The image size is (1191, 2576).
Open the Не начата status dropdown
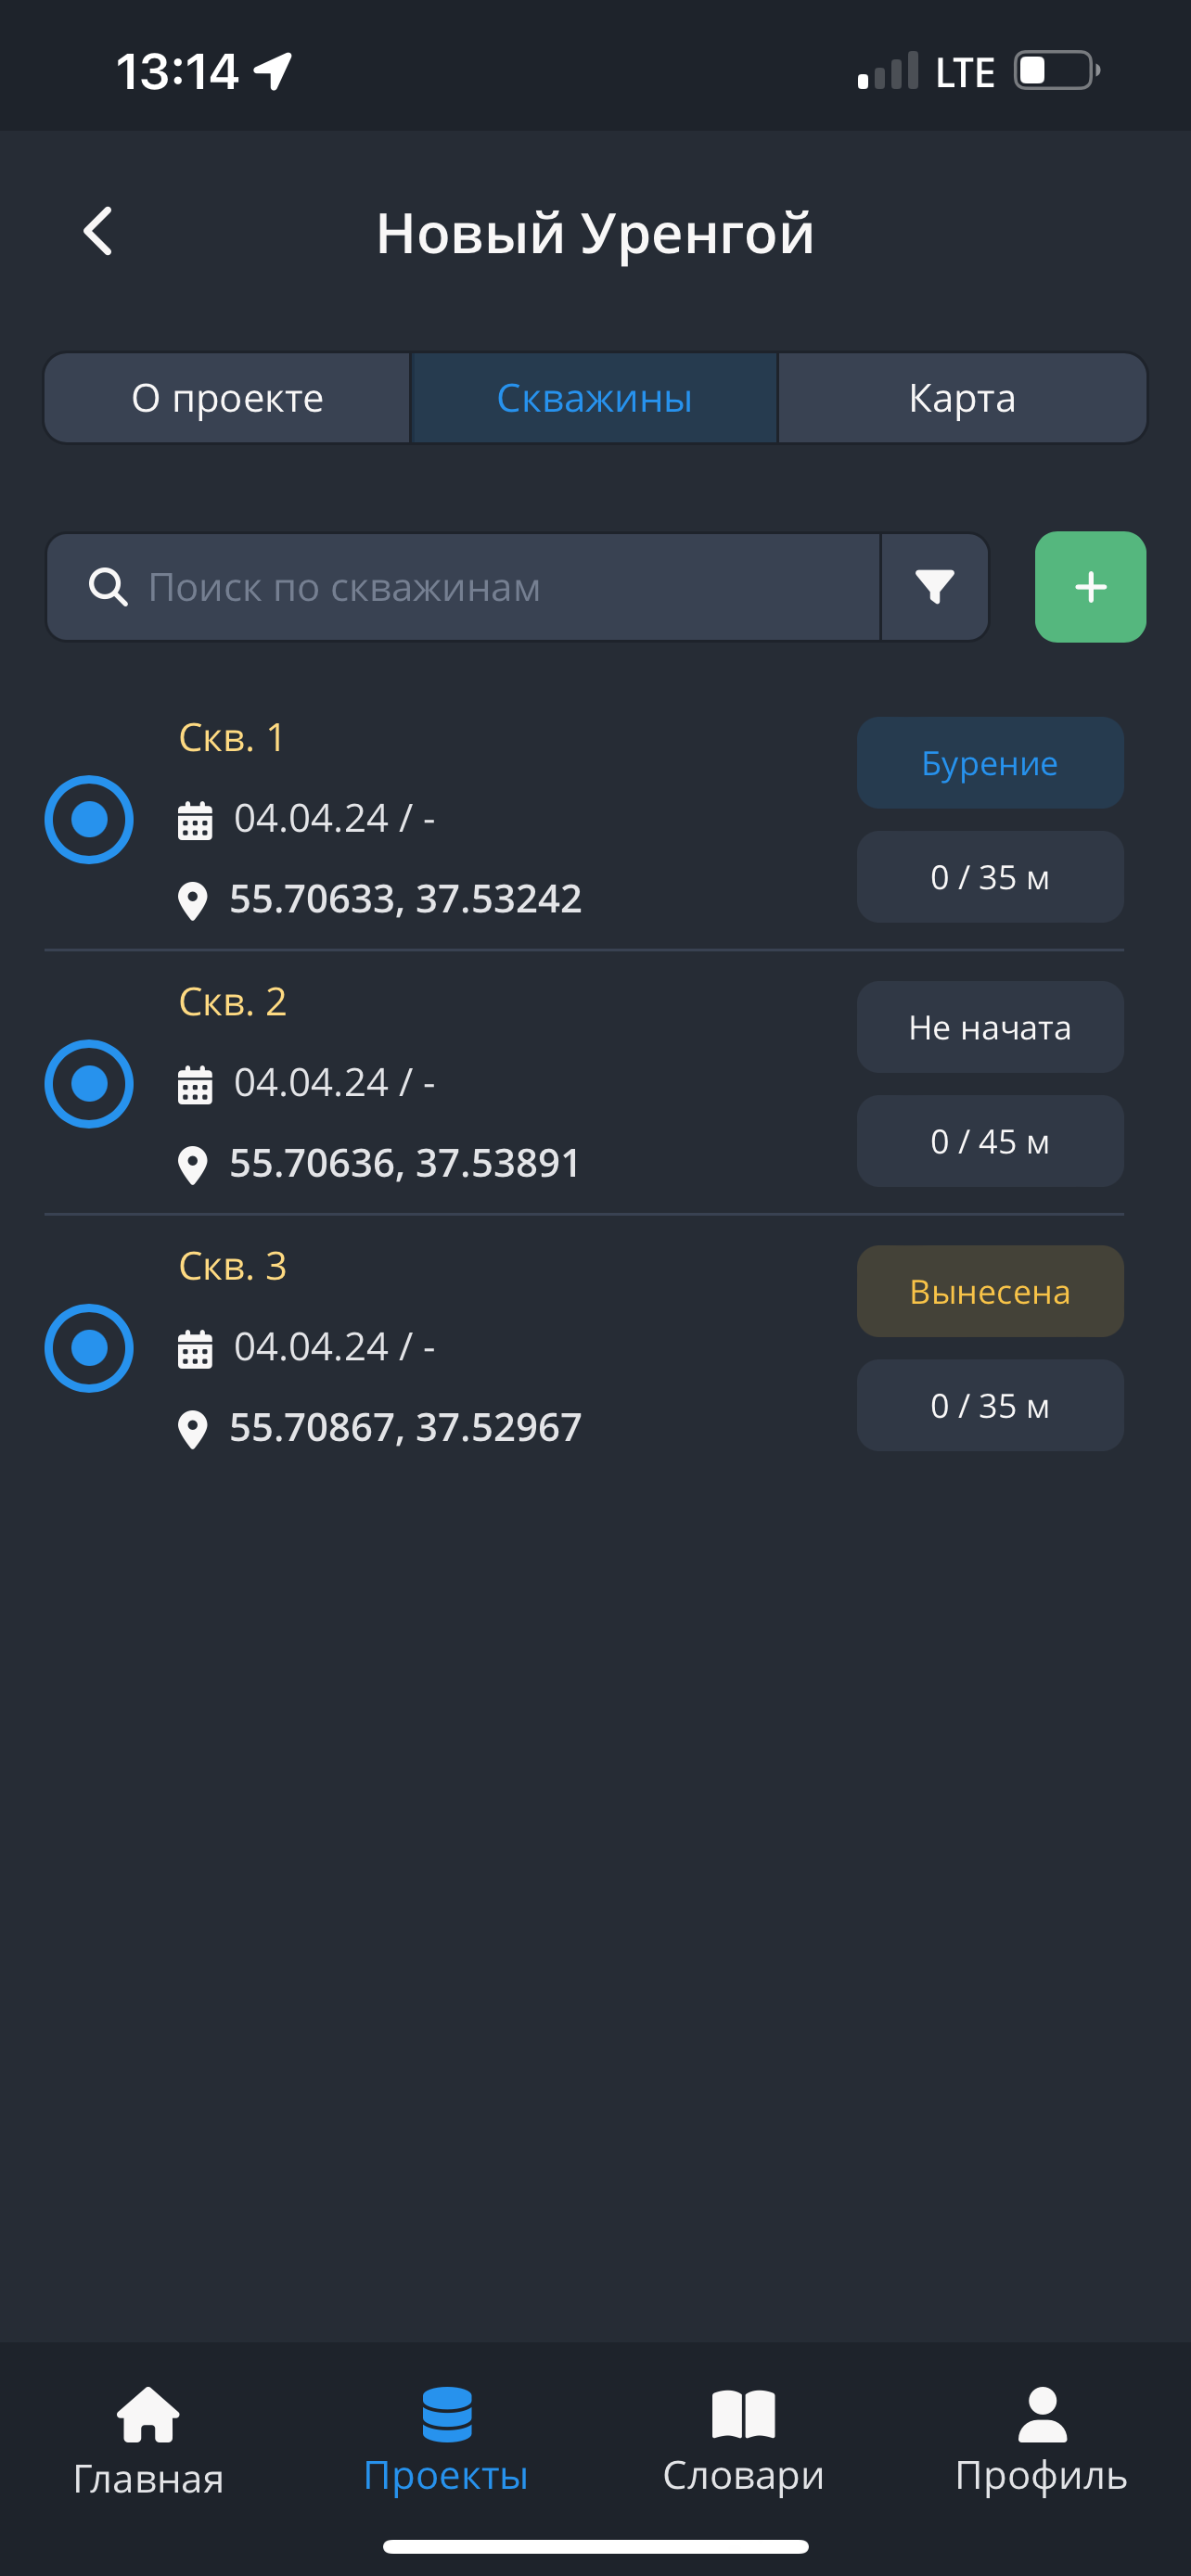click(990, 1027)
